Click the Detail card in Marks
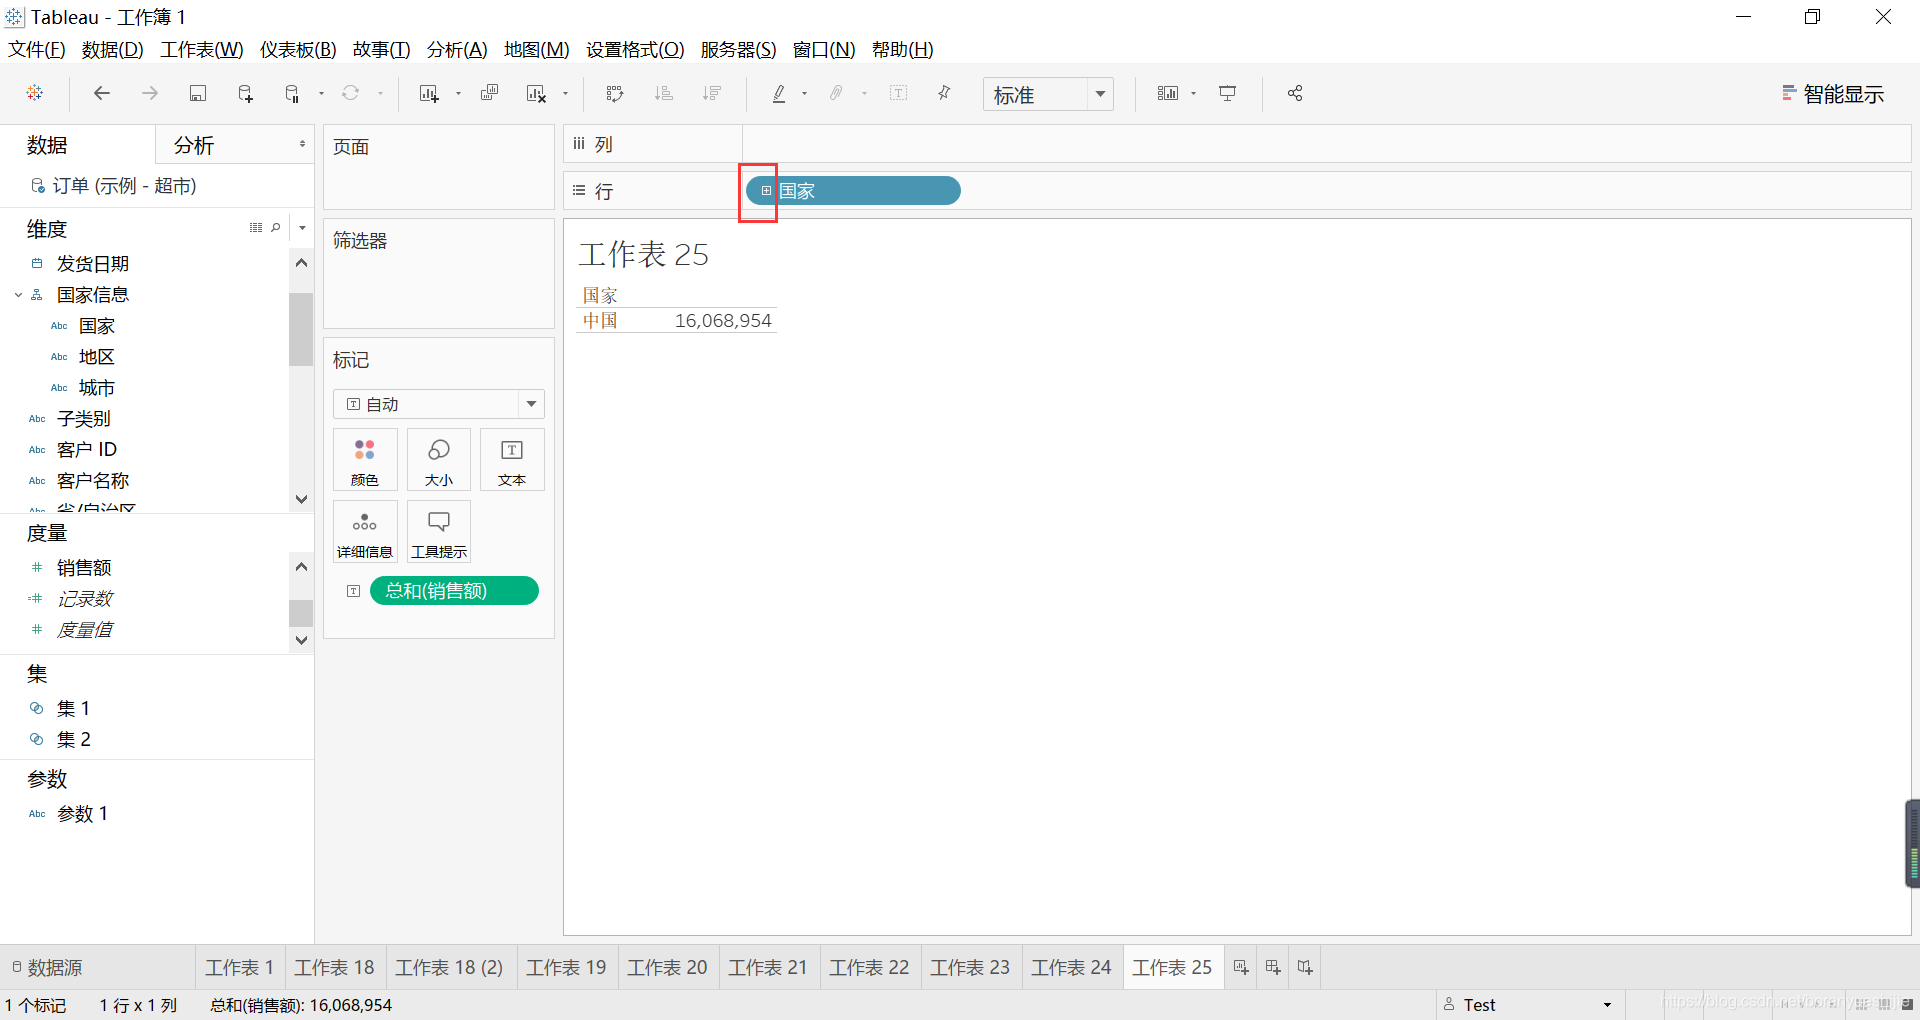The image size is (1920, 1020). pyautogui.click(x=365, y=532)
